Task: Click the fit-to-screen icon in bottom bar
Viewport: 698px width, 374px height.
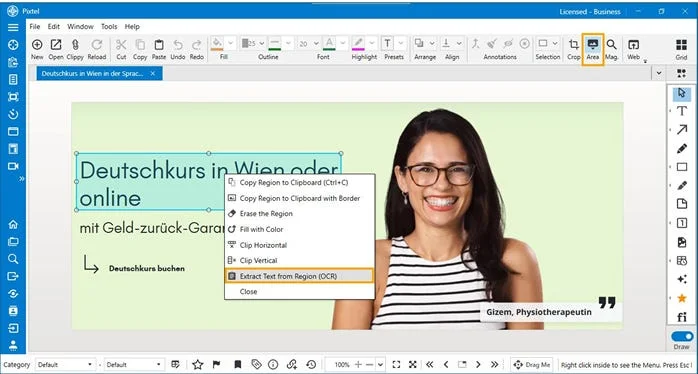Action: [396, 365]
